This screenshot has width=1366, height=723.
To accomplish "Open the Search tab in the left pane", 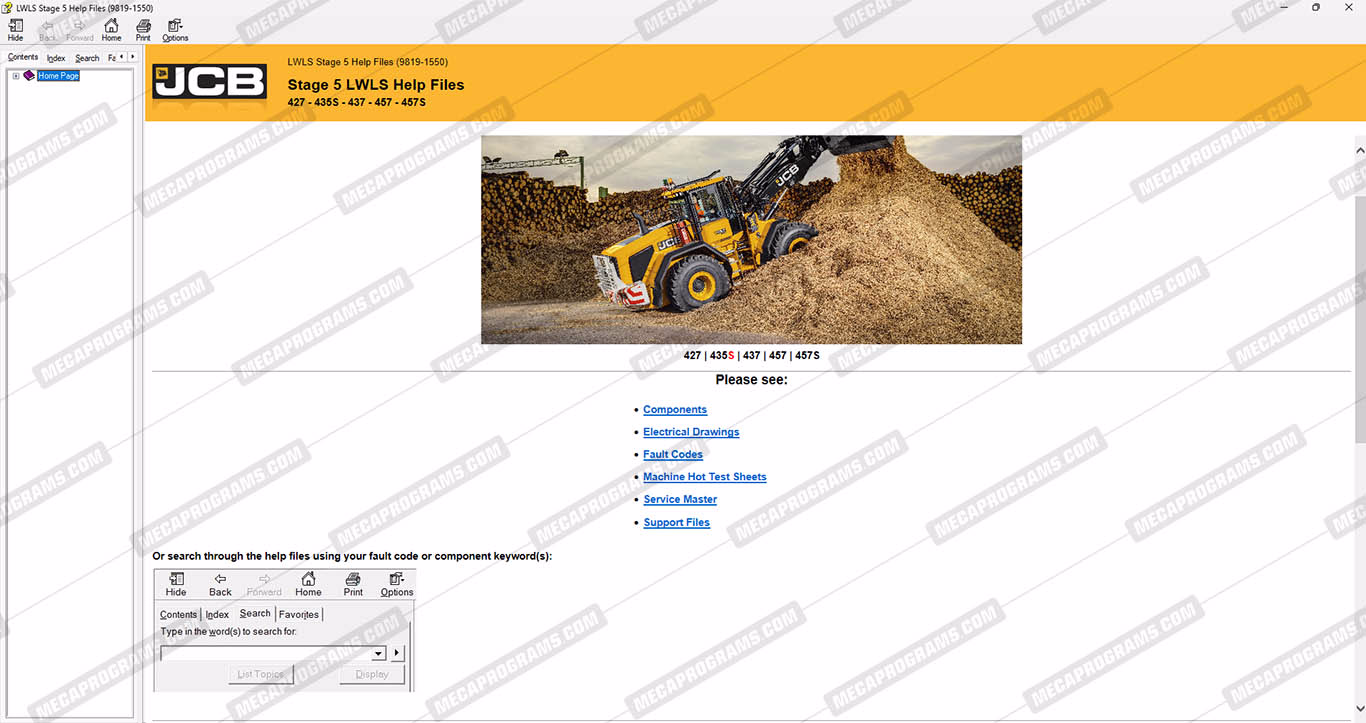I will (x=87, y=58).
